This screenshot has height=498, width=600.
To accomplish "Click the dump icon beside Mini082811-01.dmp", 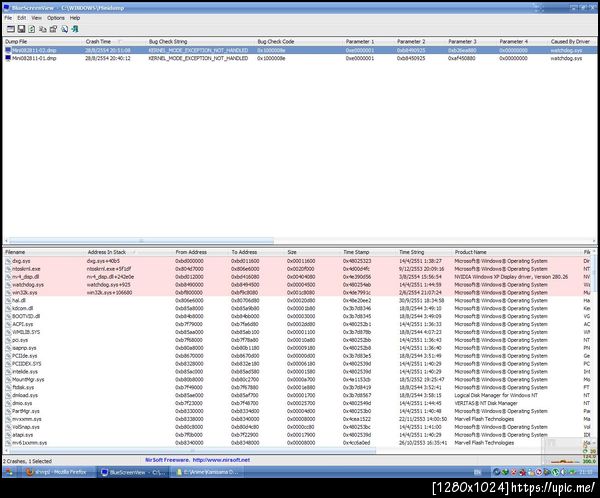I will (x=8, y=58).
